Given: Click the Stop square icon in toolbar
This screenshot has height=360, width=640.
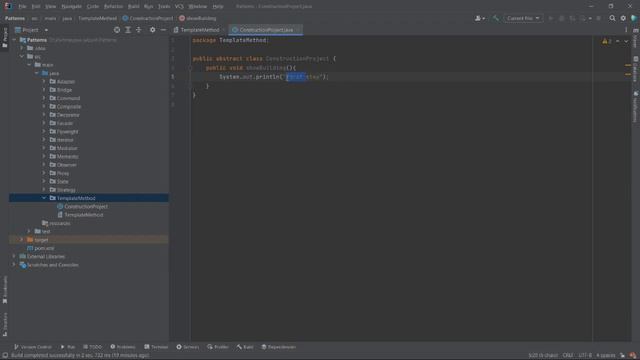Looking at the screenshot, I should (598, 18).
